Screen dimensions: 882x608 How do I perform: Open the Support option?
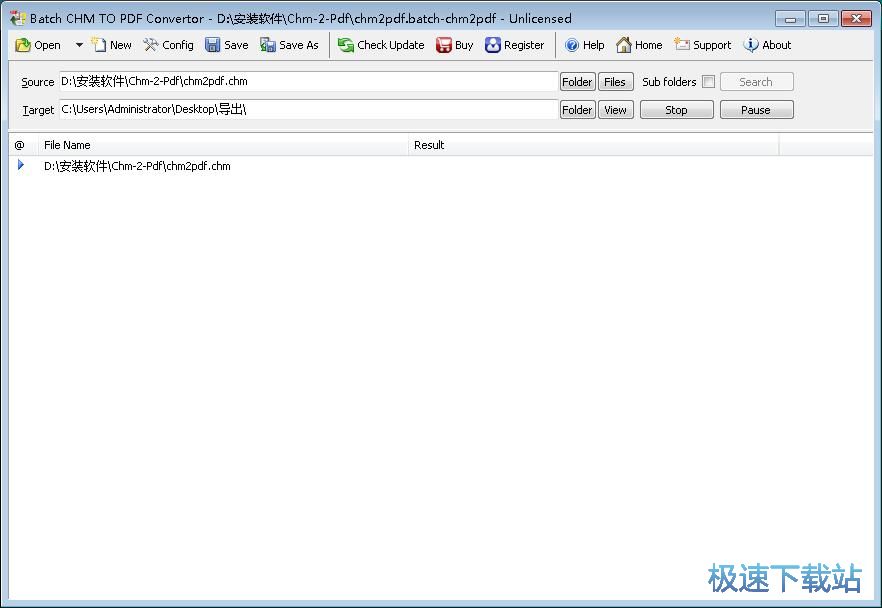pyautogui.click(x=702, y=45)
